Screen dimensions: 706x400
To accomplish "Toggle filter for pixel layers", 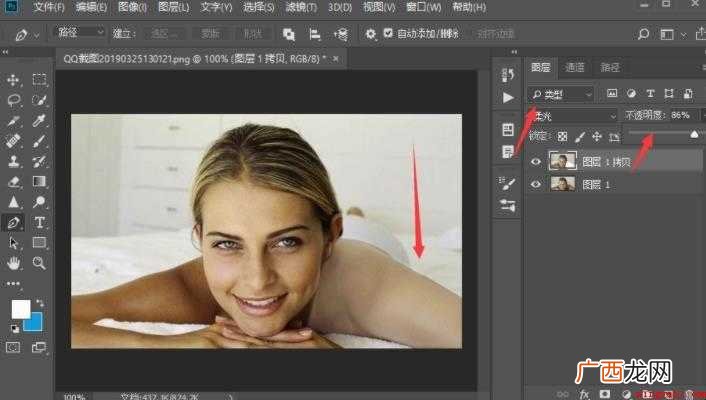I will pyautogui.click(x=612, y=93).
